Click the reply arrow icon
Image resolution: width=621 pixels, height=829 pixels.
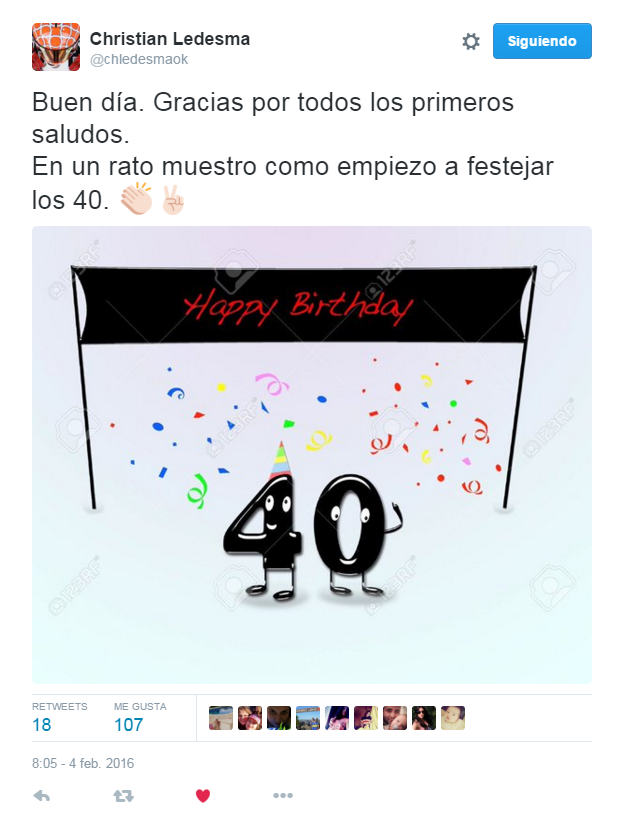[x=42, y=796]
